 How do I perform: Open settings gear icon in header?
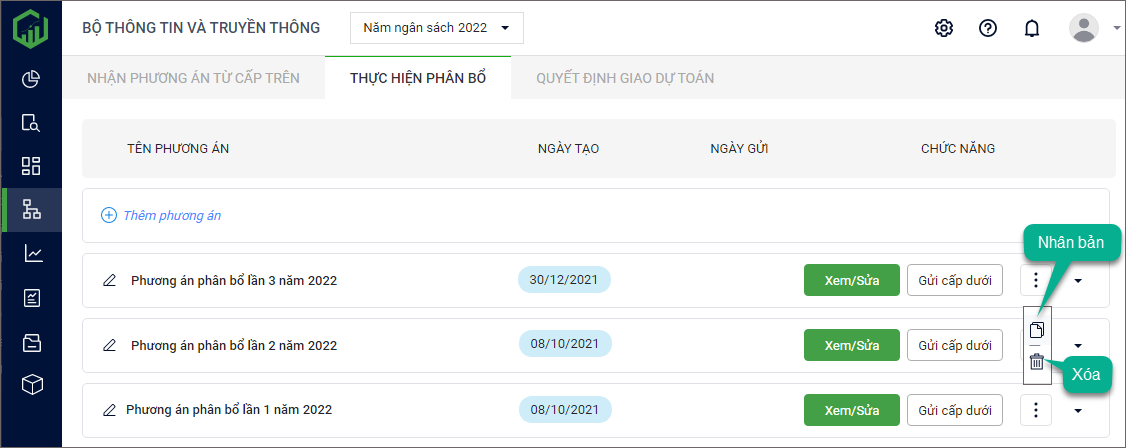pyautogui.click(x=943, y=28)
